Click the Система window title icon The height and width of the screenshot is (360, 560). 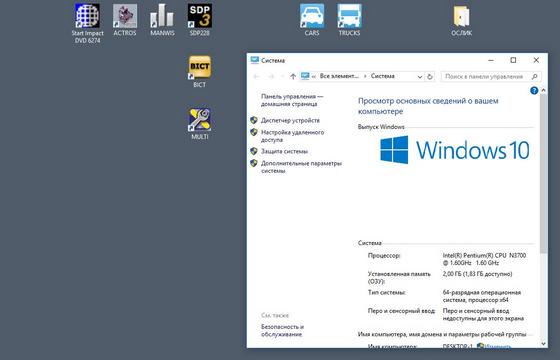point(255,60)
